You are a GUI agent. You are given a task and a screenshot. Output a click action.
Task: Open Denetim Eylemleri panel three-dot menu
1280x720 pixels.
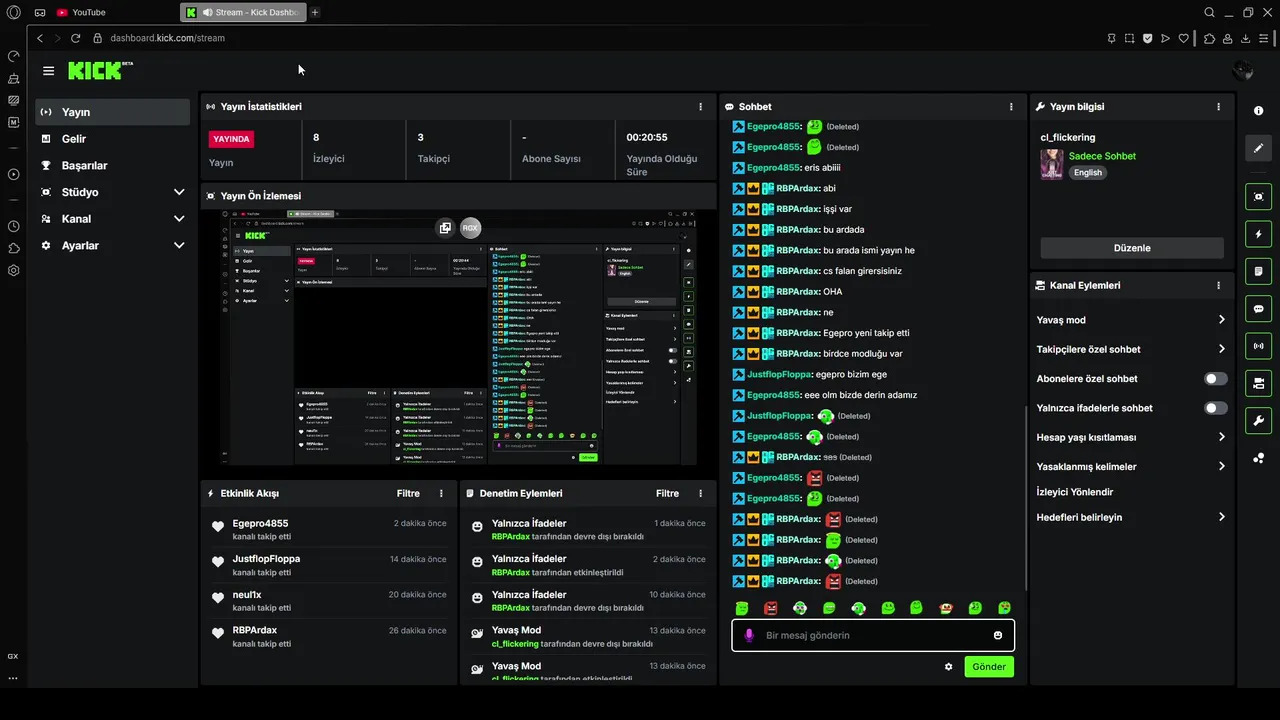pos(700,493)
